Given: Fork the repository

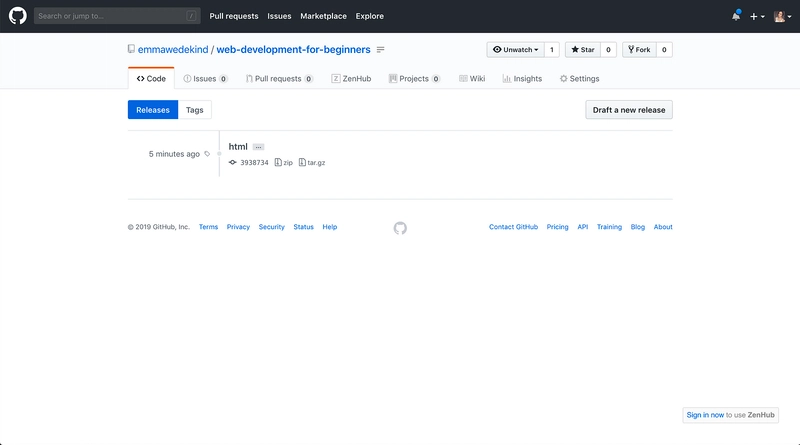Looking at the screenshot, I should click(639, 50).
